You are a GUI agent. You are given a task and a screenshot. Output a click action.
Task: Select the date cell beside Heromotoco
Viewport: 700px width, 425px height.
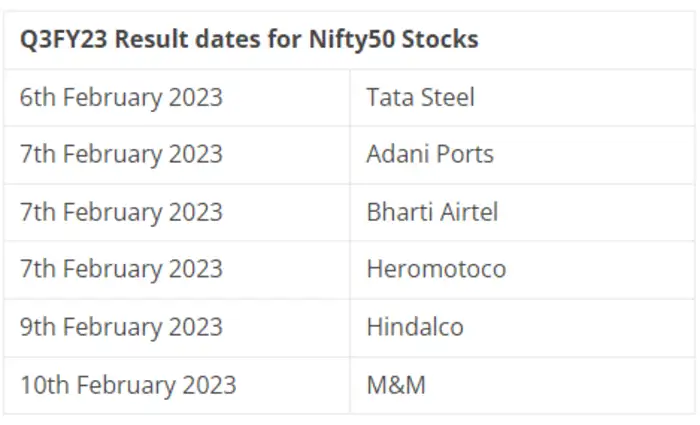121,269
